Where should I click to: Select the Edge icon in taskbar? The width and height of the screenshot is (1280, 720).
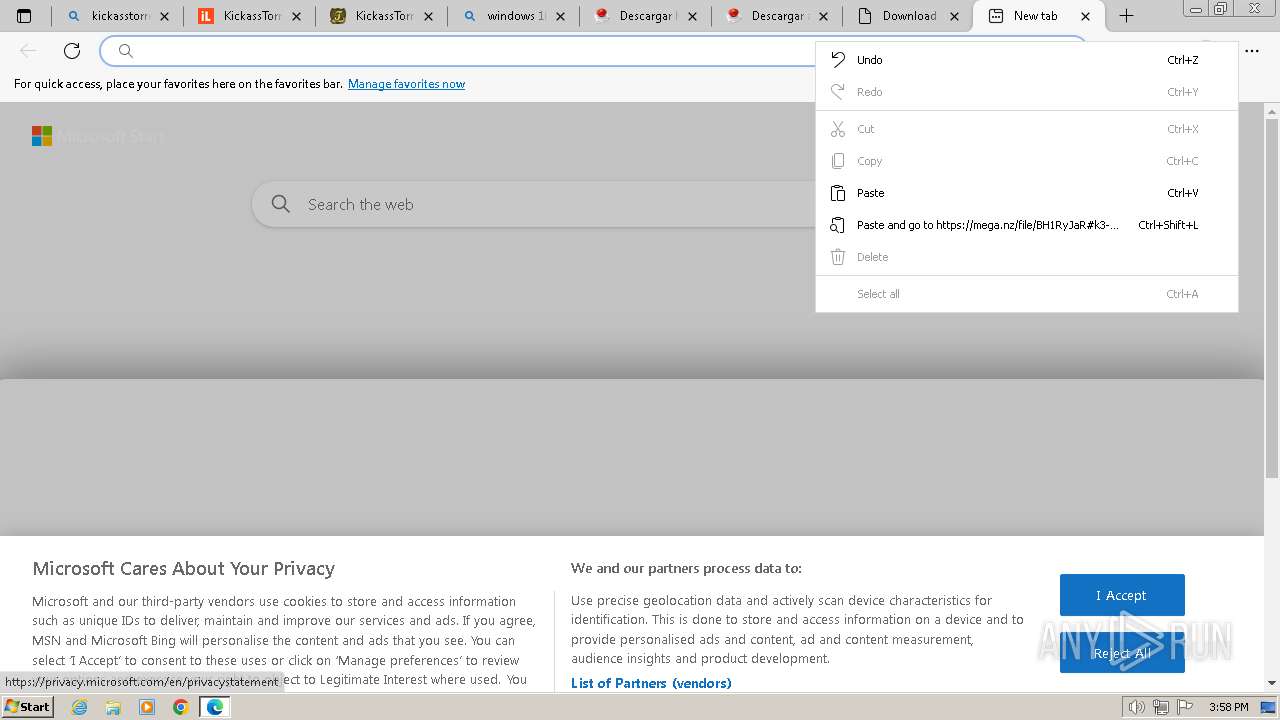coord(215,707)
